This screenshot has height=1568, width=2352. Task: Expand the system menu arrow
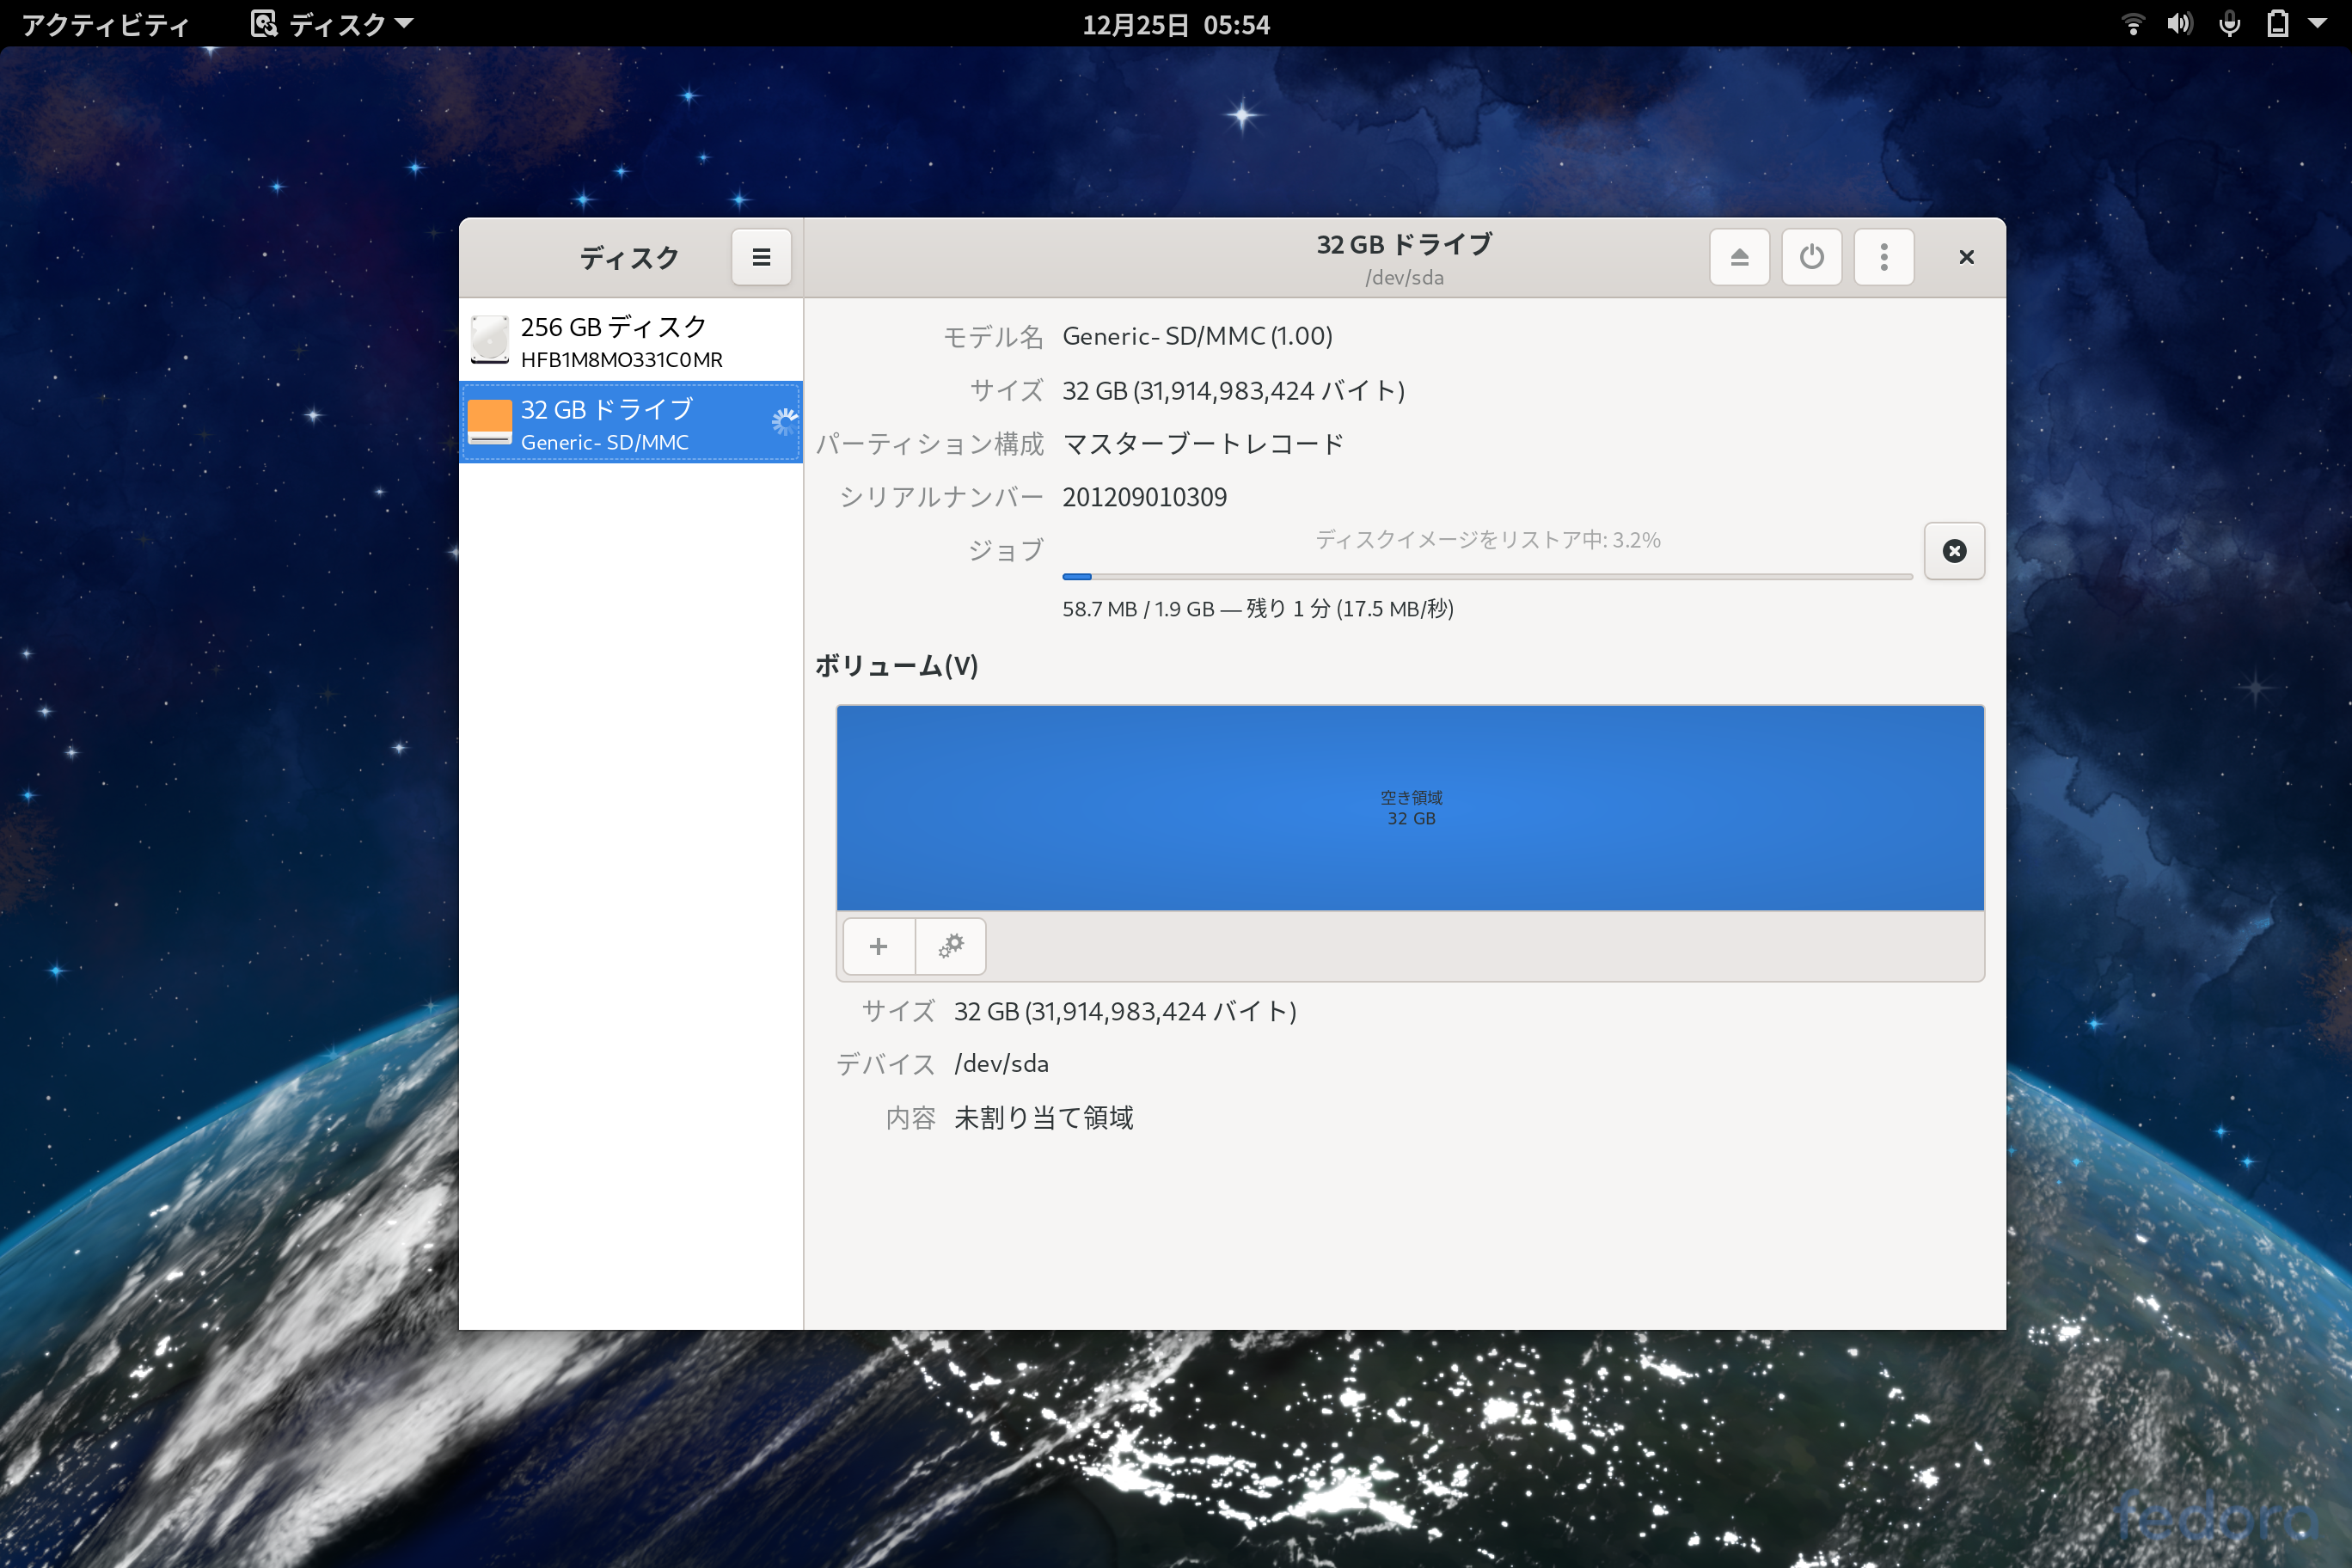(2317, 24)
